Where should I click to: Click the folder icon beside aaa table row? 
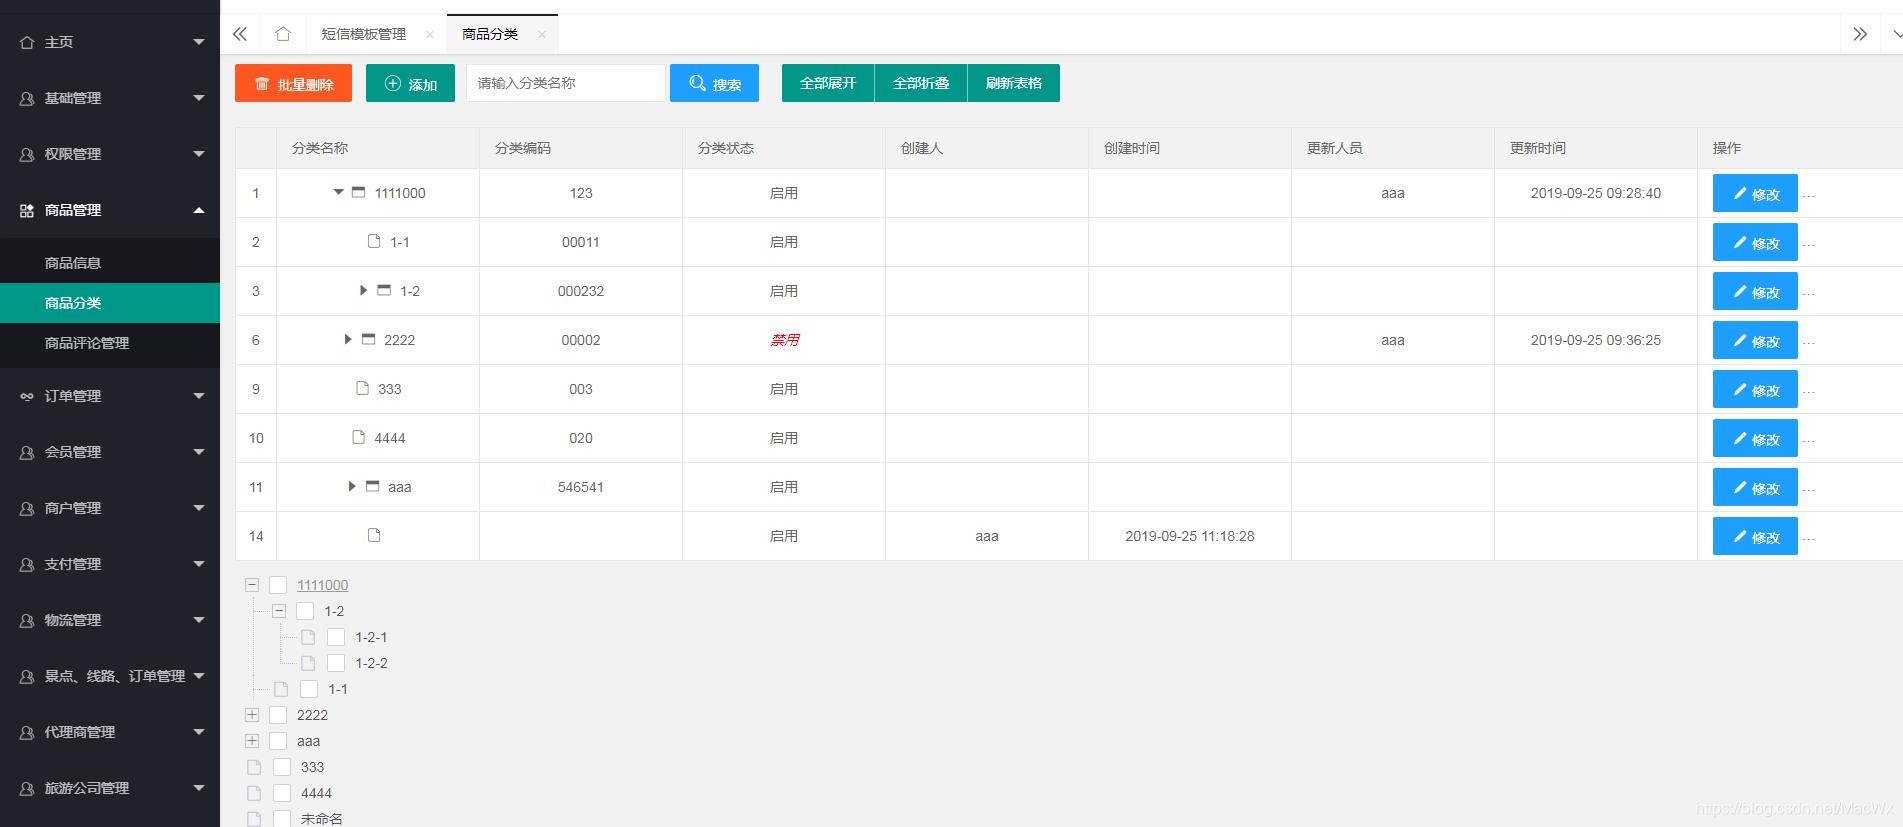click(x=372, y=486)
